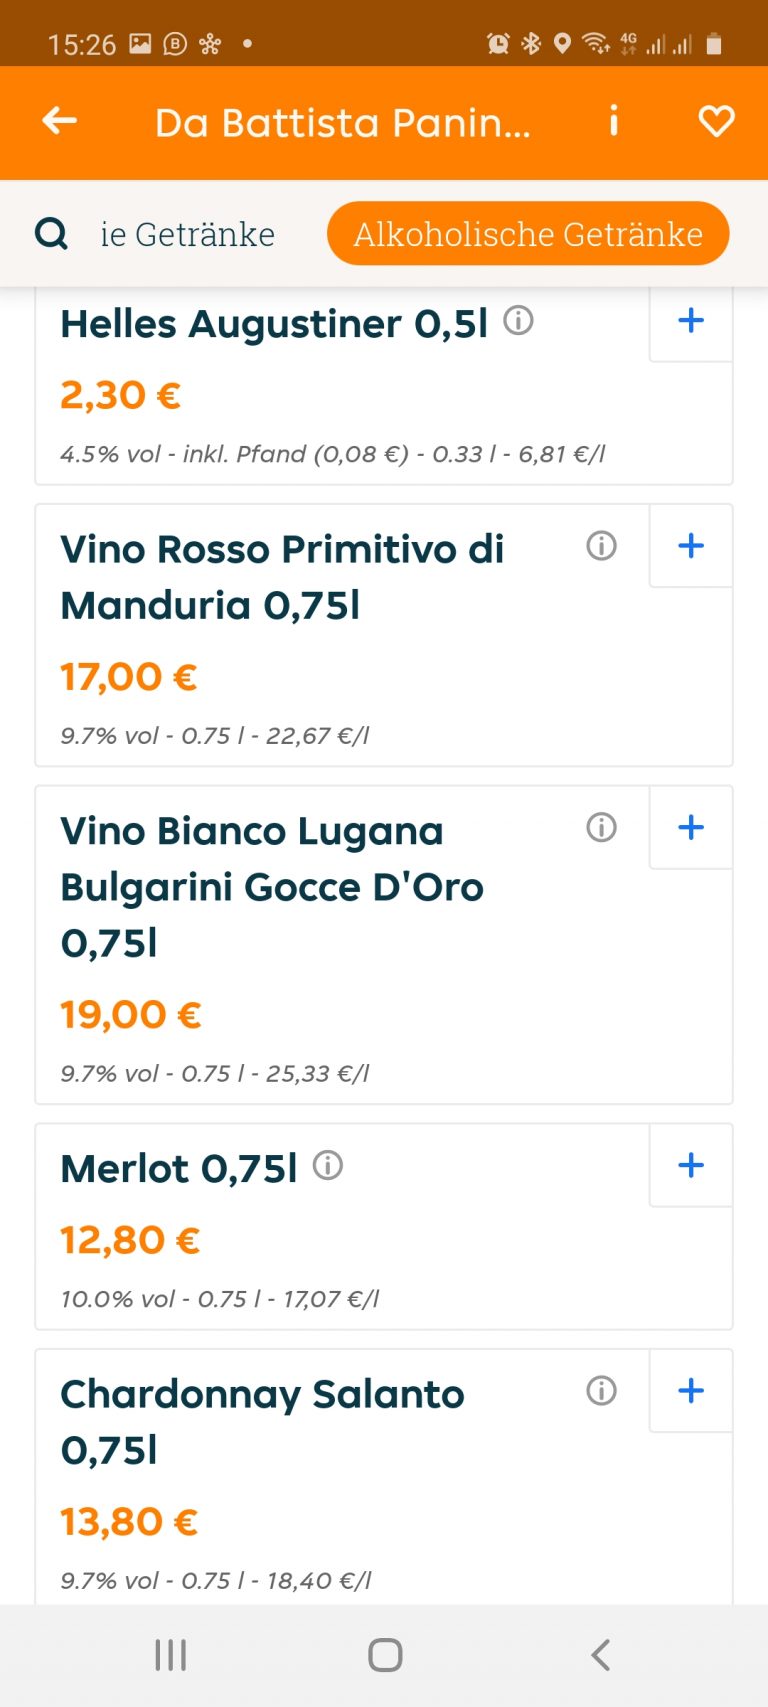The width and height of the screenshot is (768, 1707).
Task: Add Helles Augustiner 0,5l to cart
Action: coord(691,321)
